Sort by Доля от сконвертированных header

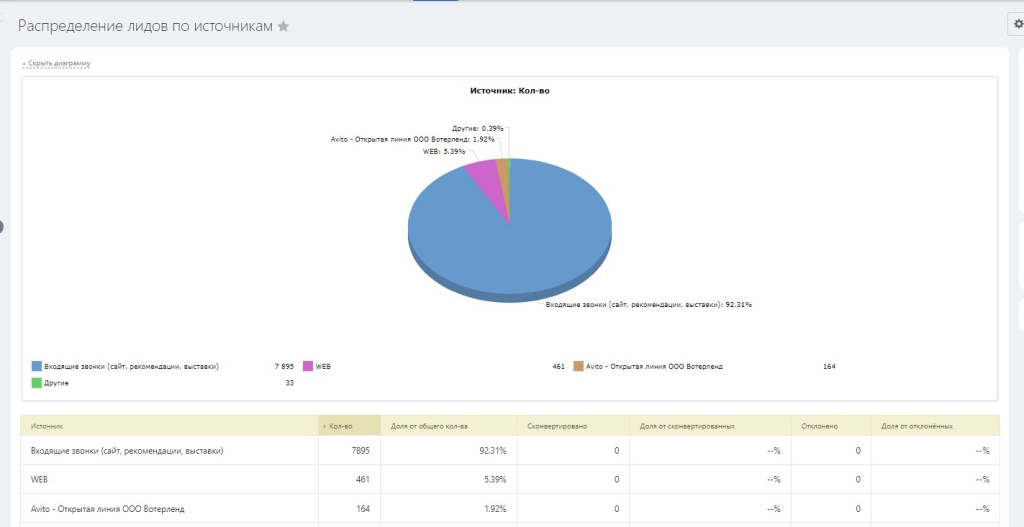coord(687,426)
